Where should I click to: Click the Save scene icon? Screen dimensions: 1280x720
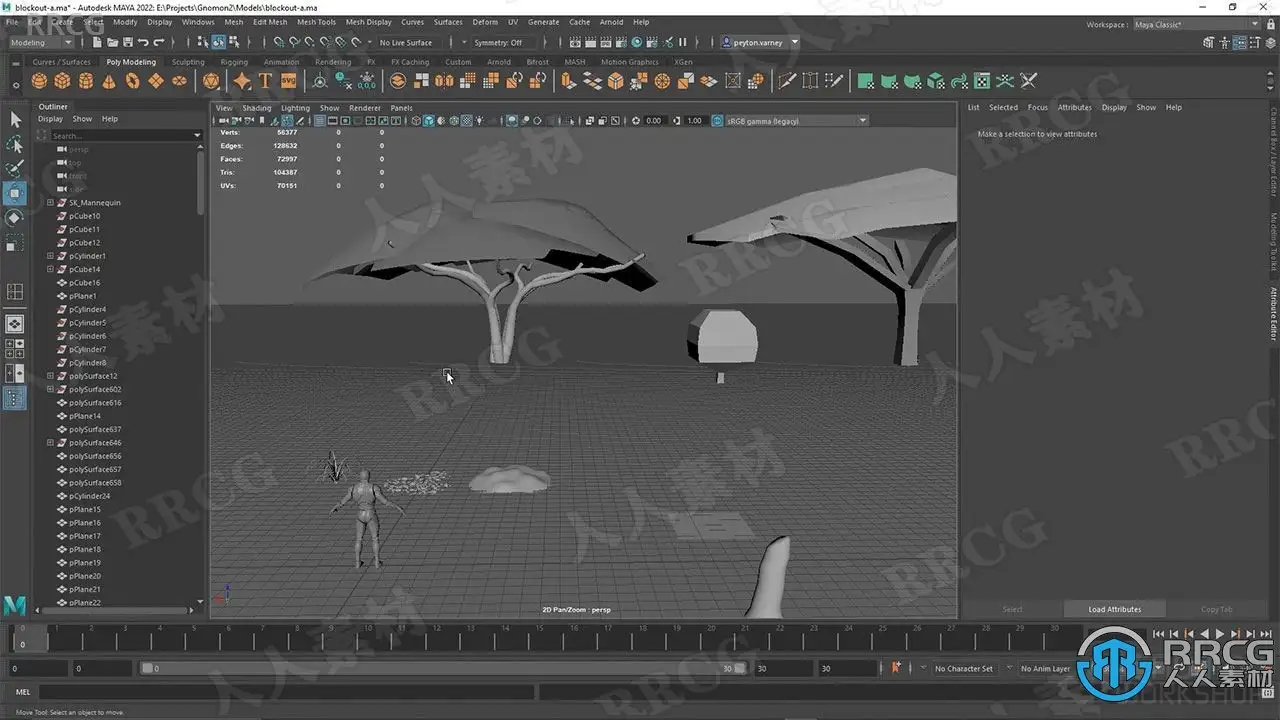128,42
